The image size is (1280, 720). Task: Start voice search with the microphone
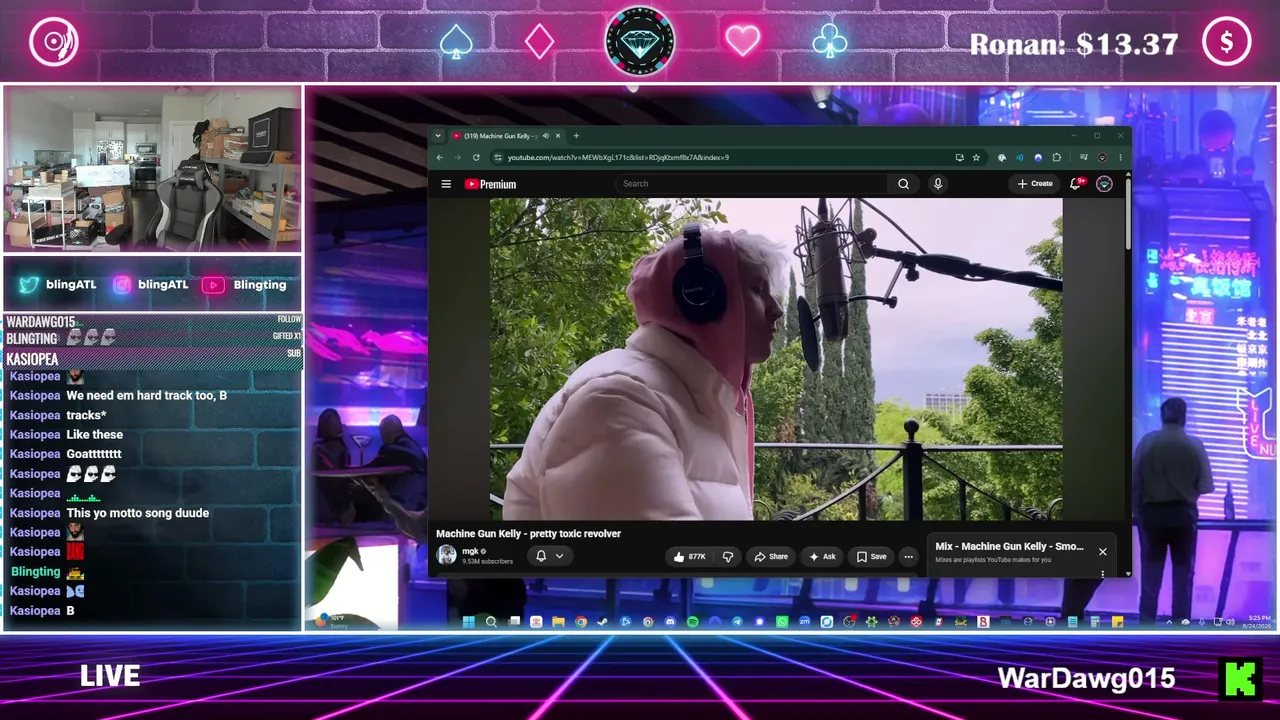pos(937,184)
